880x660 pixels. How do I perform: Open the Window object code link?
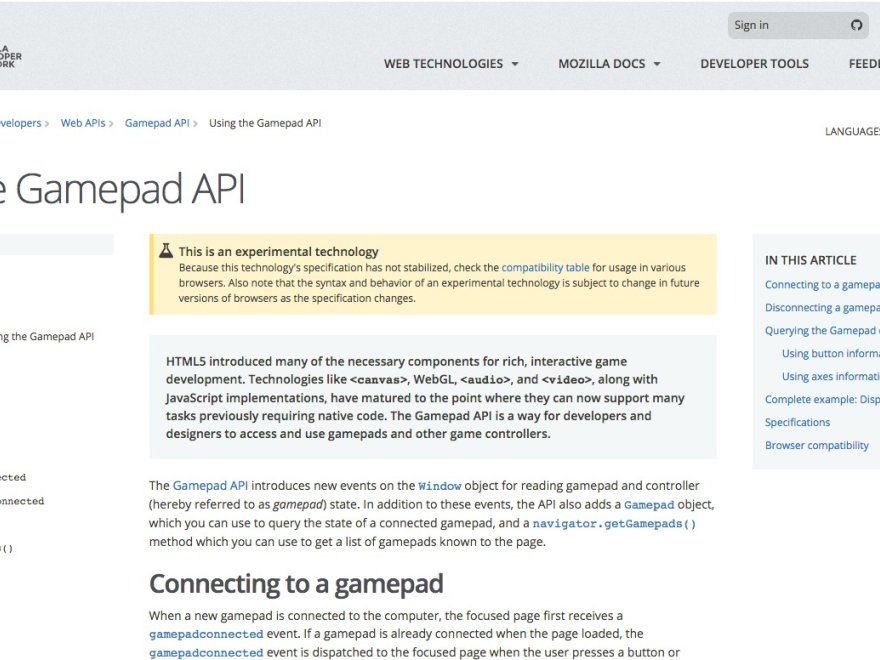440,486
